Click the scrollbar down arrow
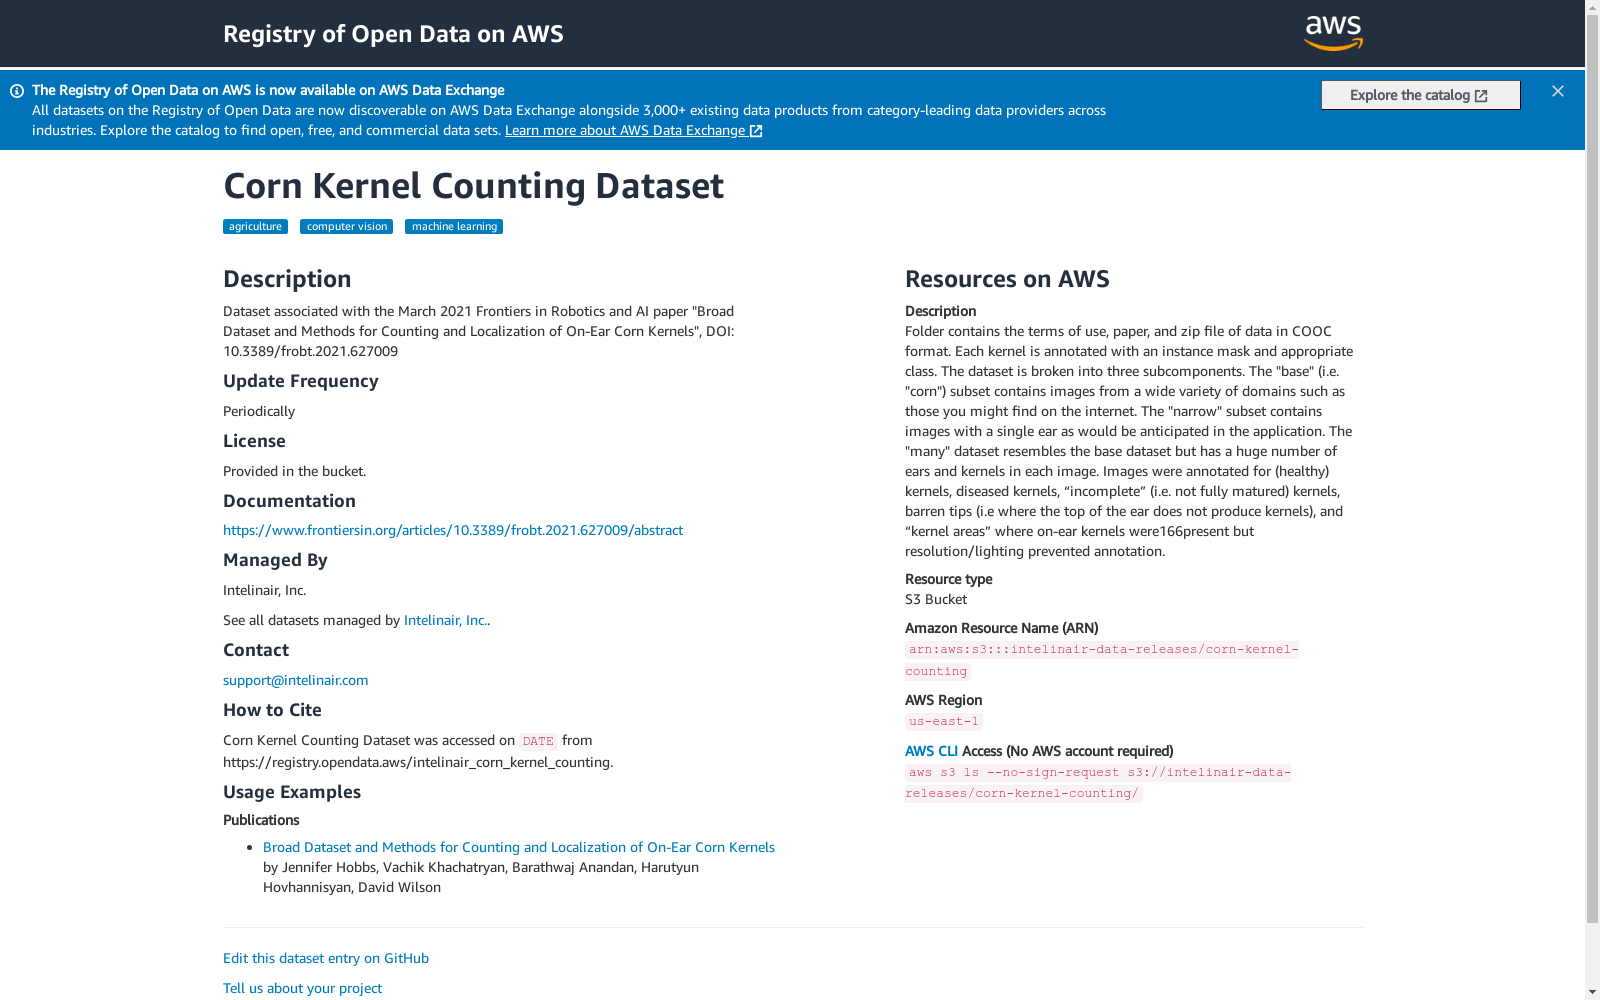The width and height of the screenshot is (1600, 1000). [x=1592, y=992]
